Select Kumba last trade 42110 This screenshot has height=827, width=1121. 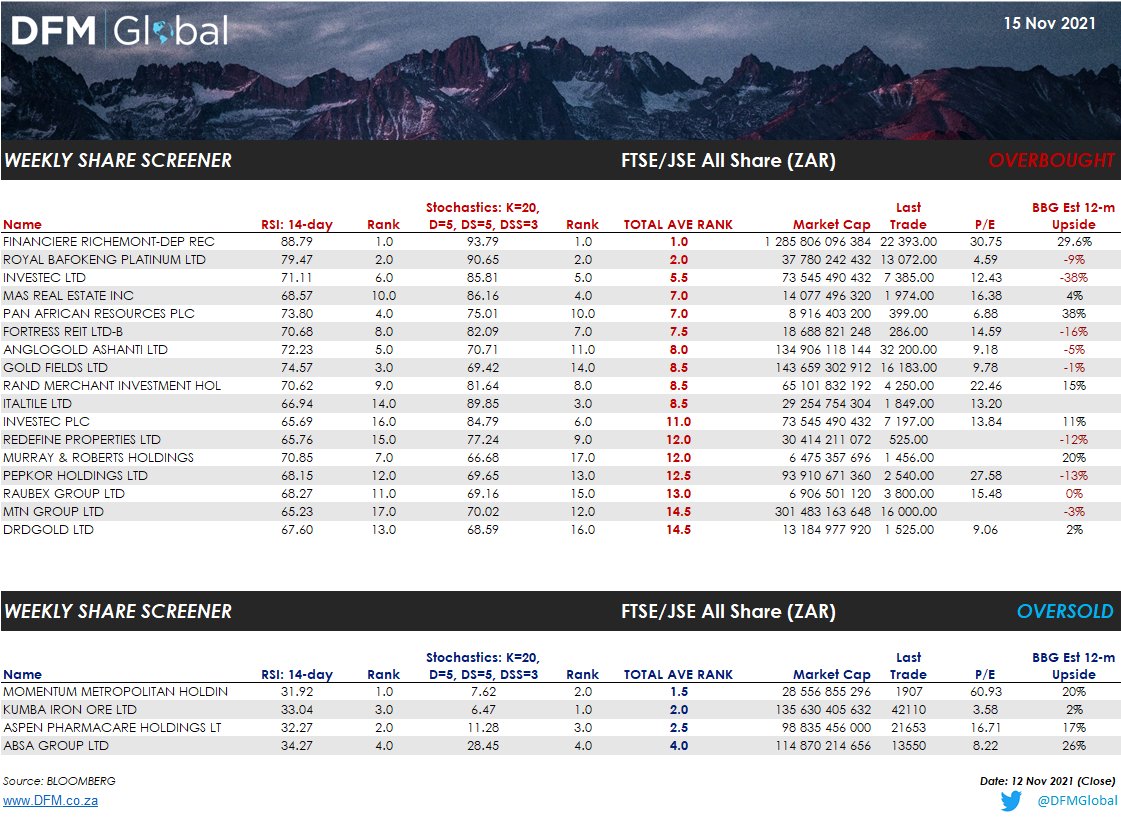pos(908,710)
